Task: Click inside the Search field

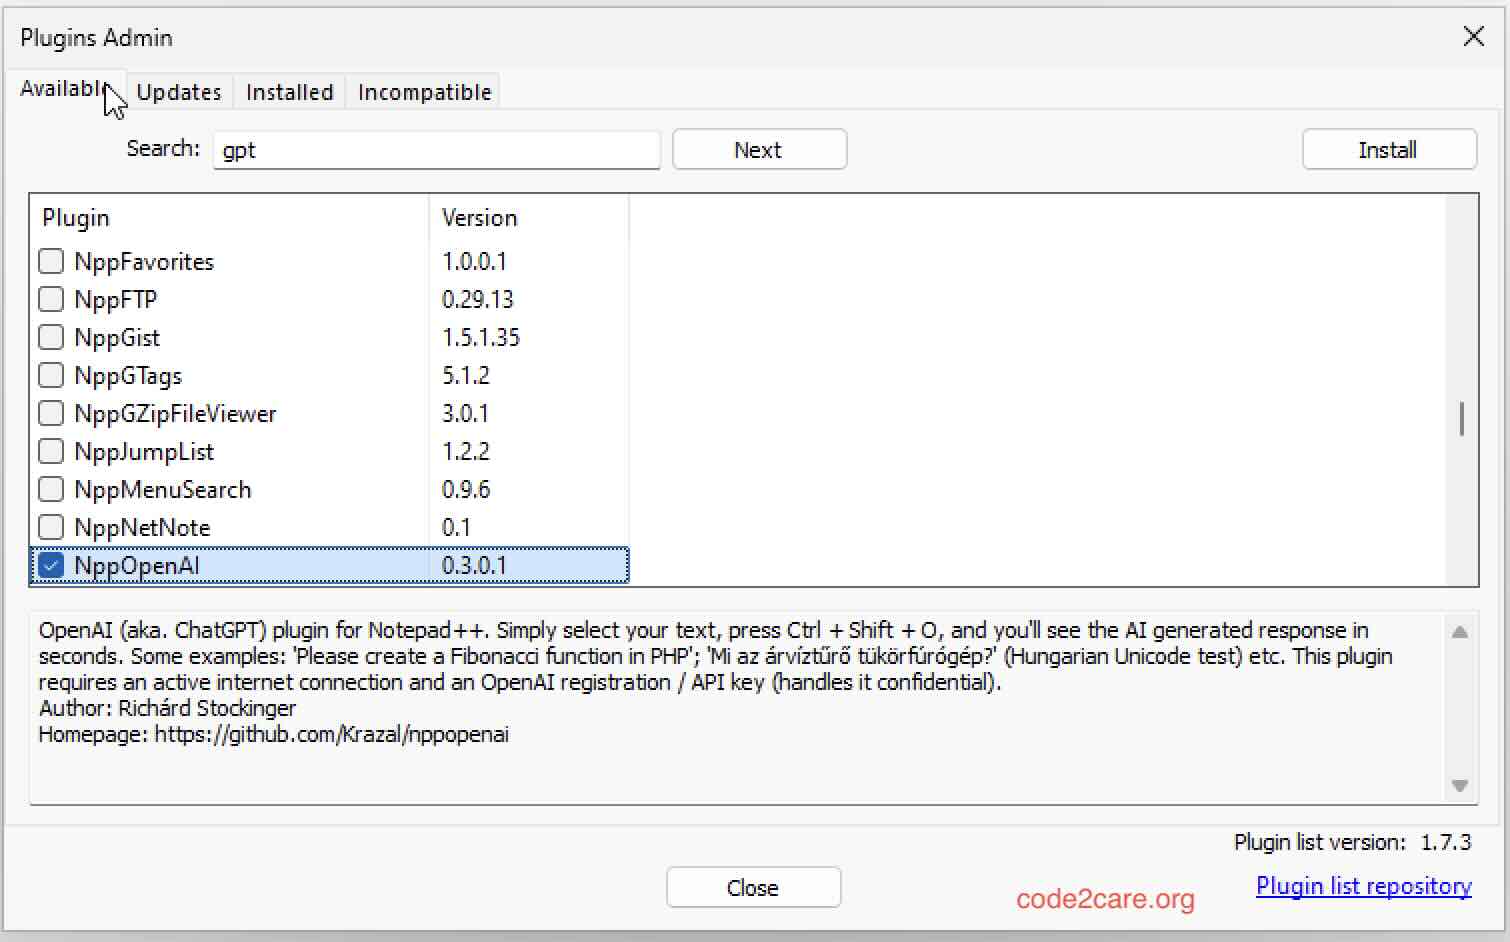Action: (x=436, y=150)
